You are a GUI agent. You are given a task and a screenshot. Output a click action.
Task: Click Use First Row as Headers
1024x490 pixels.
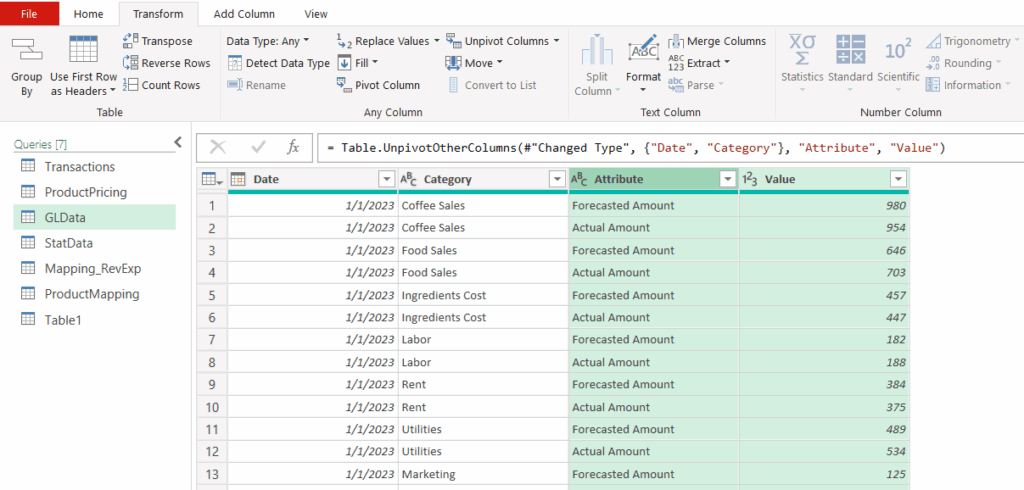pyautogui.click(x=84, y=67)
